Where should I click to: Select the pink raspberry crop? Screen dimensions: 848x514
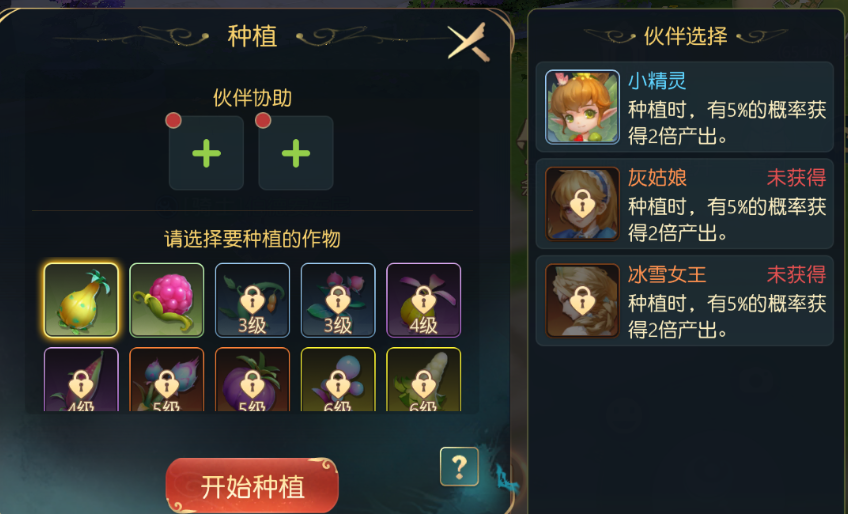click(x=167, y=300)
